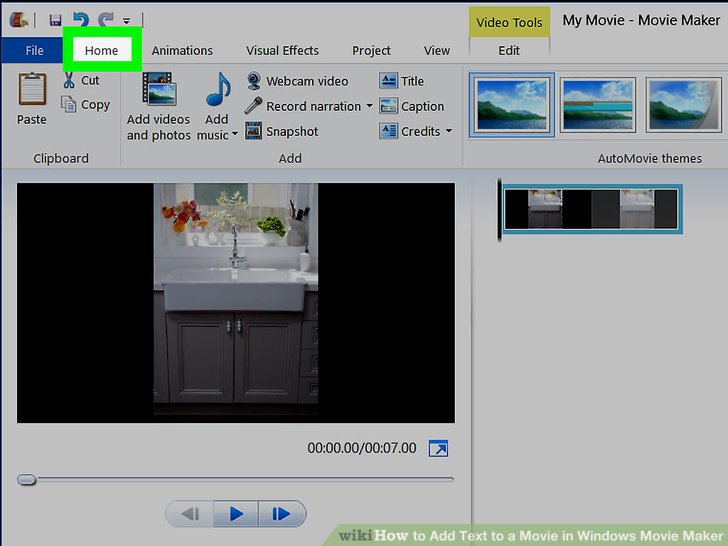Click the Redo arrow in quick access toolbar
The width and height of the screenshot is (728, 546).
(x=106, y=20)
